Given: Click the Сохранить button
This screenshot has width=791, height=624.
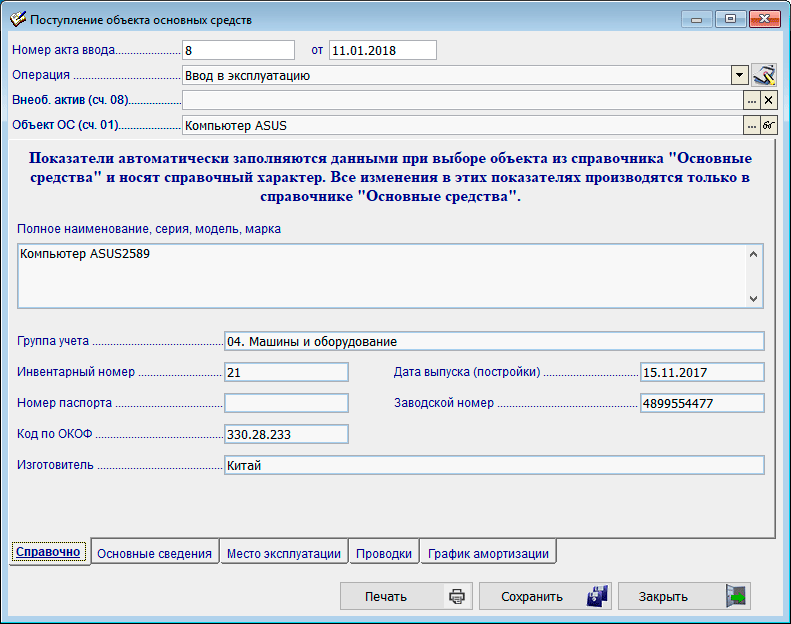Looking at the screenshot, I should click(545, 596).
